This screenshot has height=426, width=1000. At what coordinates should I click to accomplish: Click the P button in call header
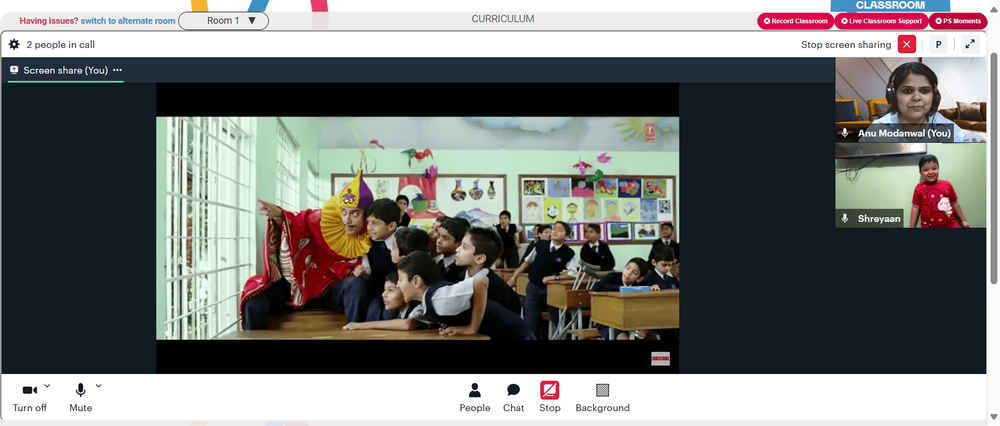[938, 45]
